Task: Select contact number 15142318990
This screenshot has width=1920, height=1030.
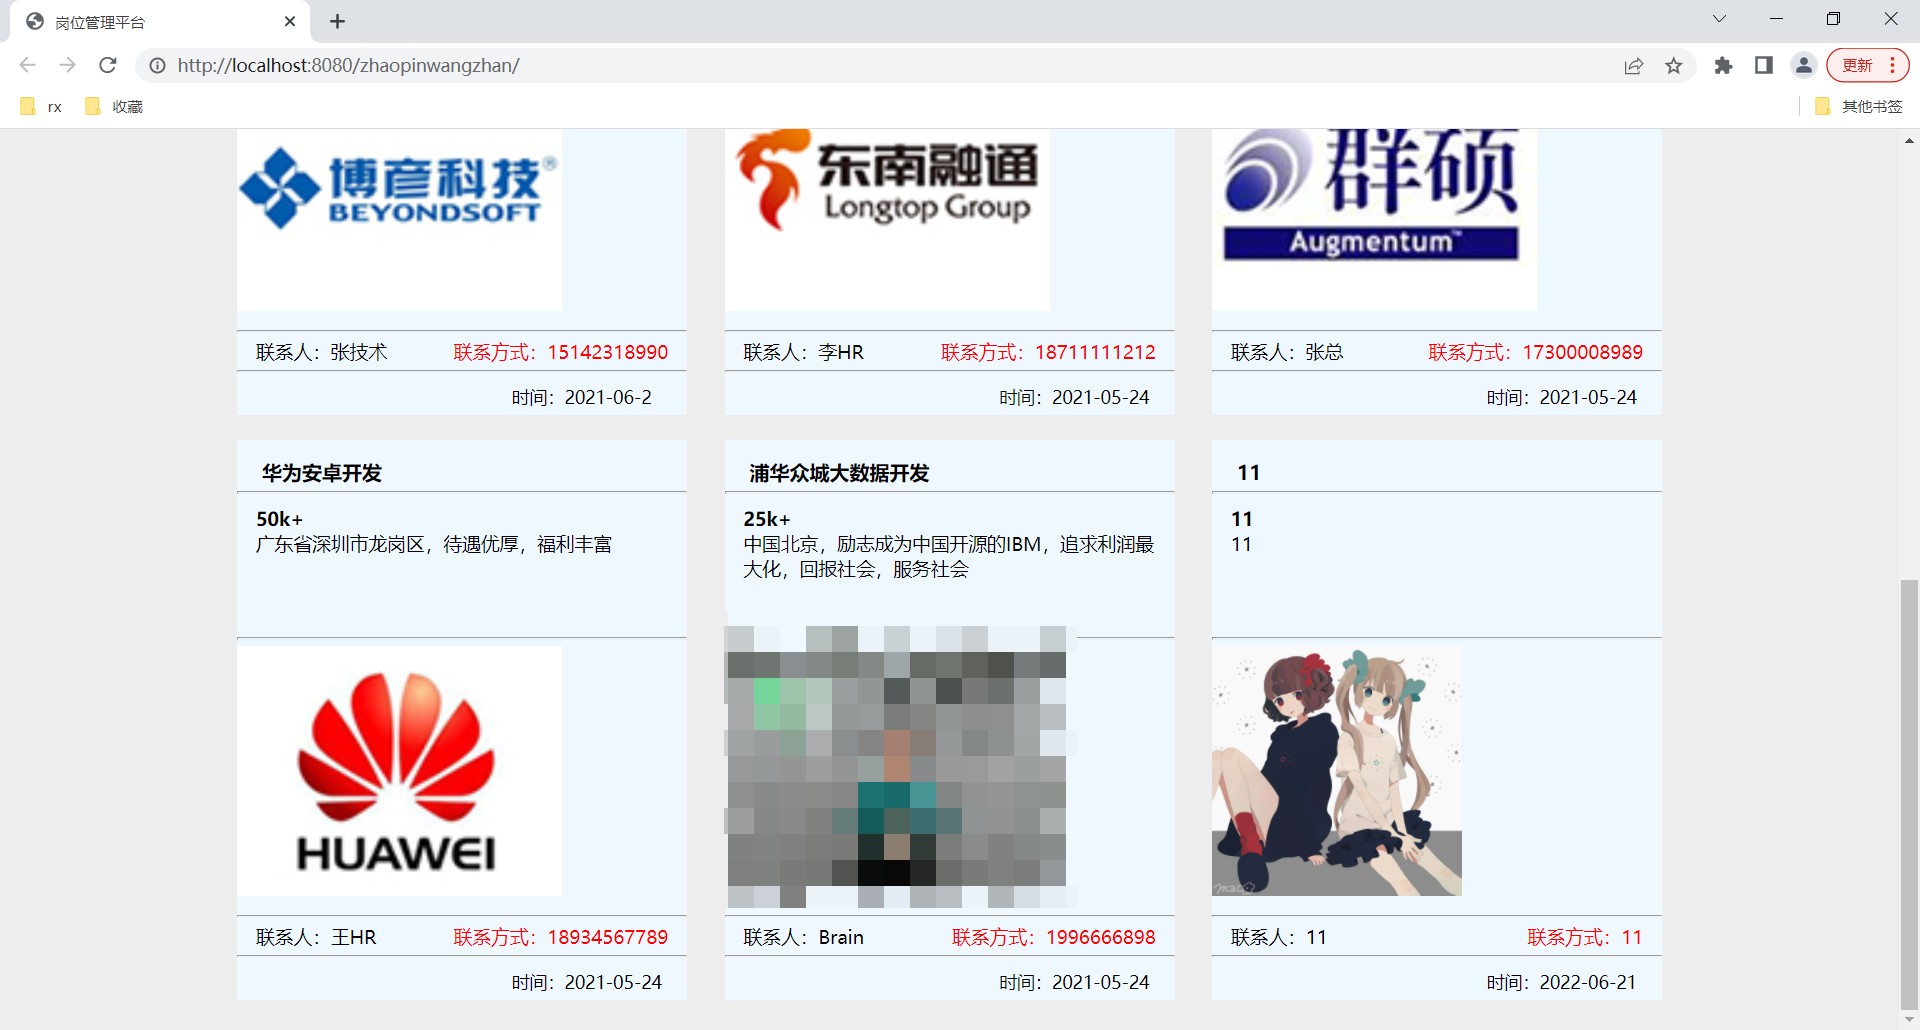Action: tap(608, 352)
